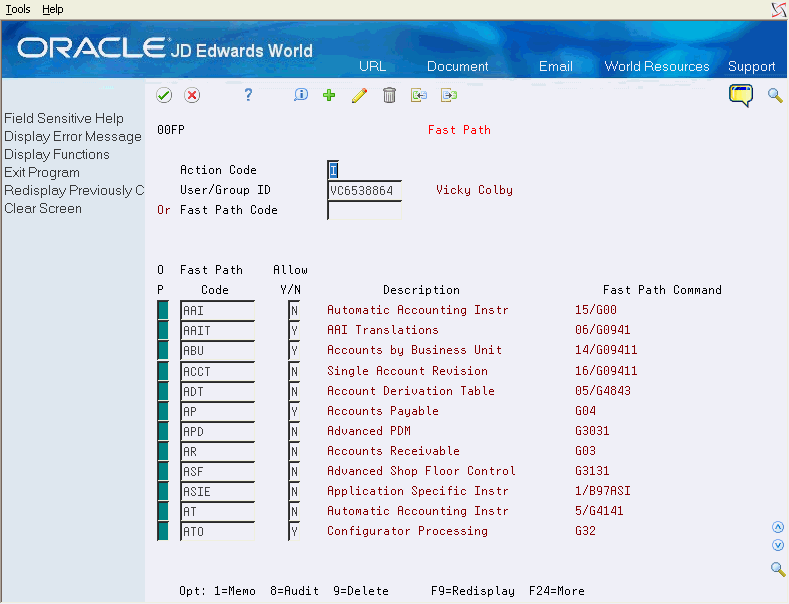This screenshot has width=789, height=604.
Task: Click the description 'Advanced Shop Floor Control'
Action: [x=421, y=471]
